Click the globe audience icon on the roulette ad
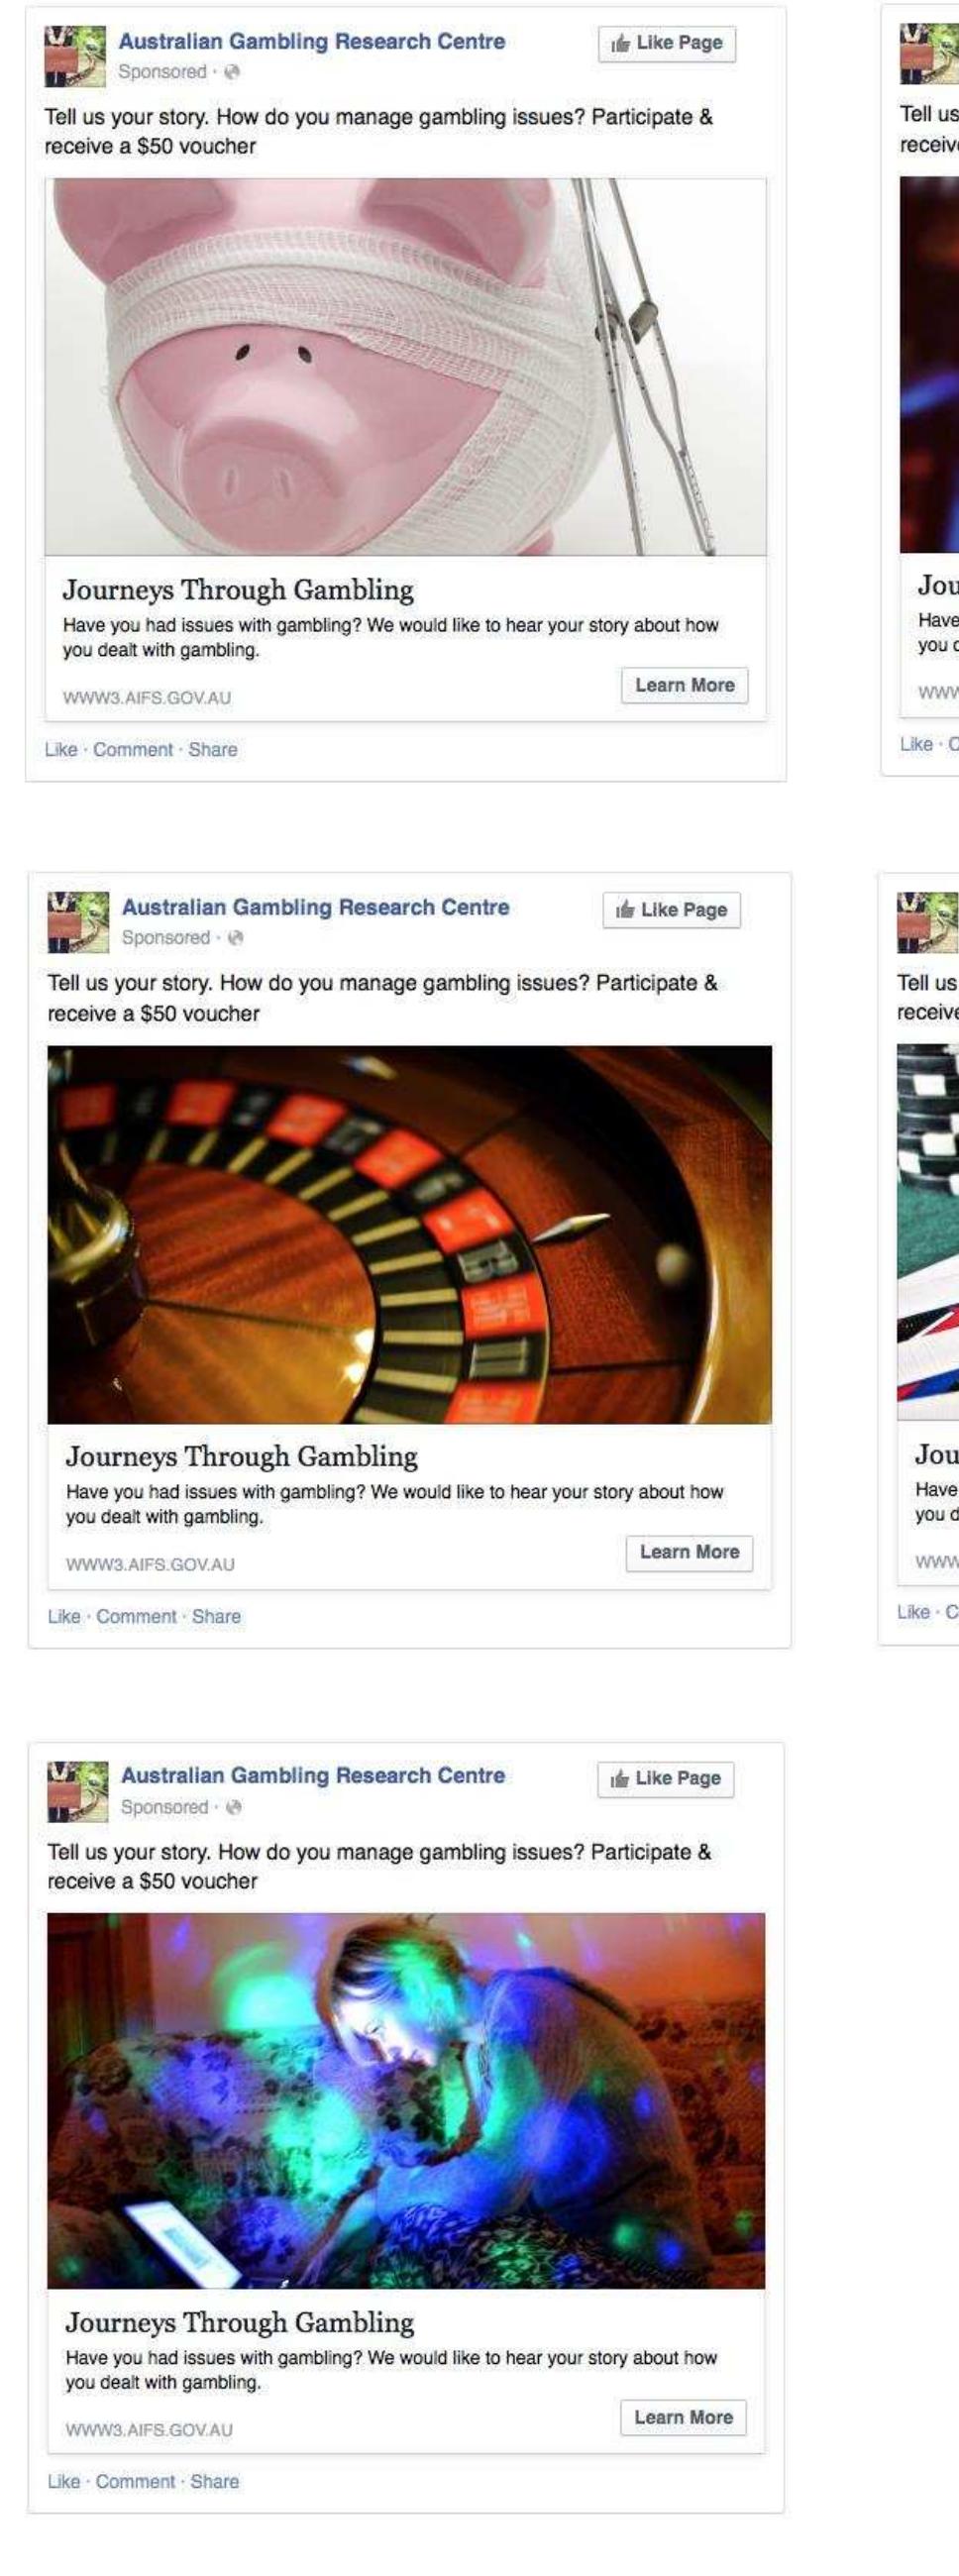The image size is (959, 2576). tap(236, 938)
